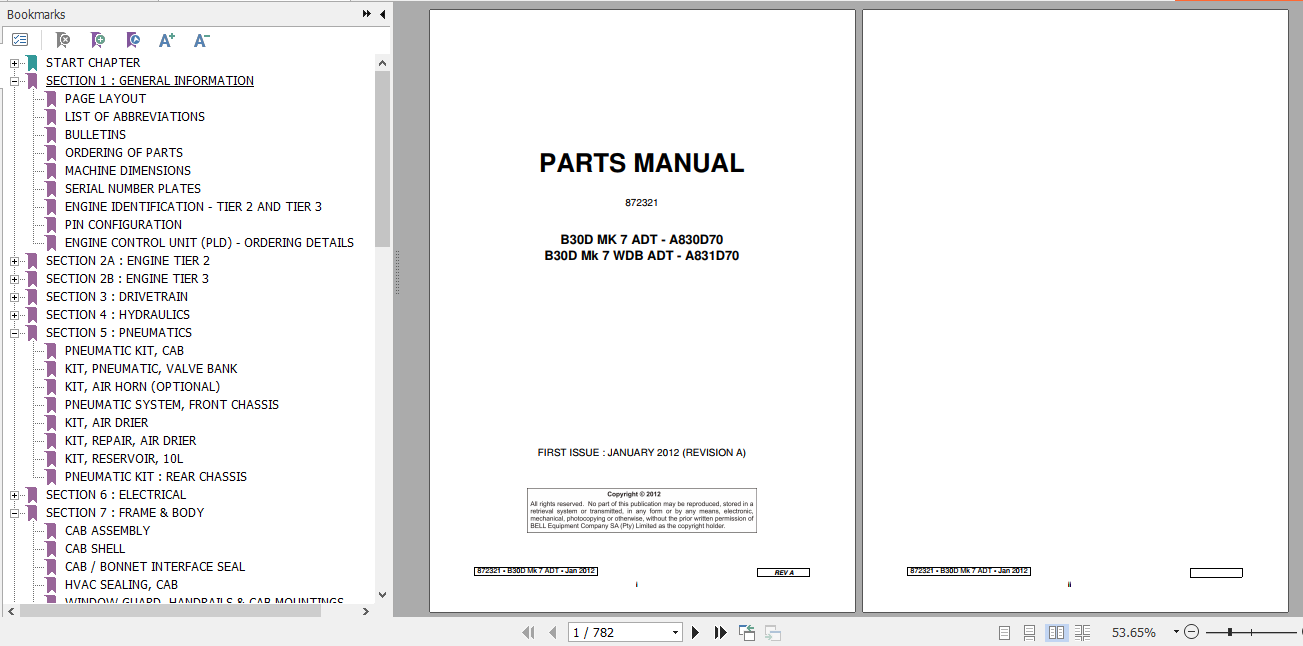Viewport: 1303px width, 646px height.
Task: Delete the selected bookmark using toolbar icon
Action: [x=62, y=39]
